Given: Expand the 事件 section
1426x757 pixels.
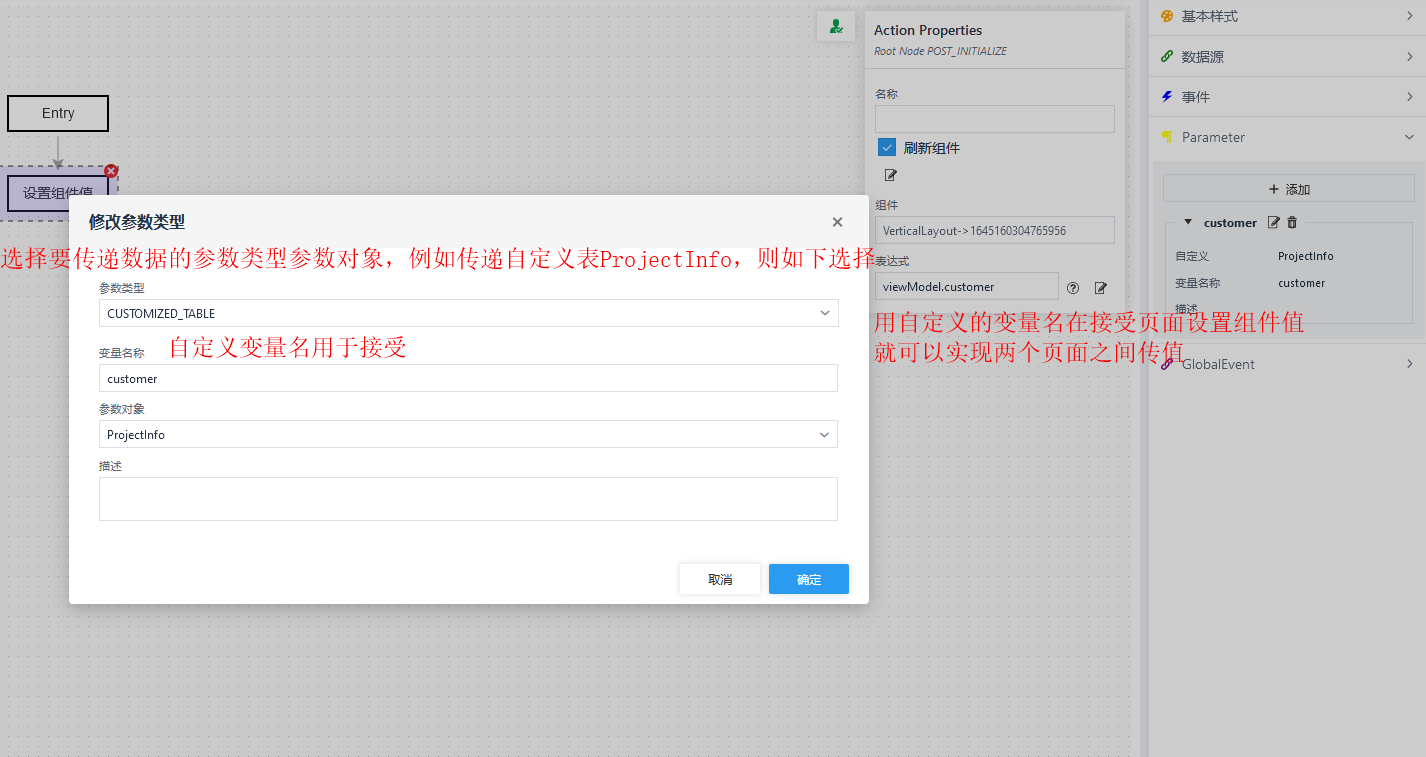Looking at the screenshot, I should (x=1409, y=97).
